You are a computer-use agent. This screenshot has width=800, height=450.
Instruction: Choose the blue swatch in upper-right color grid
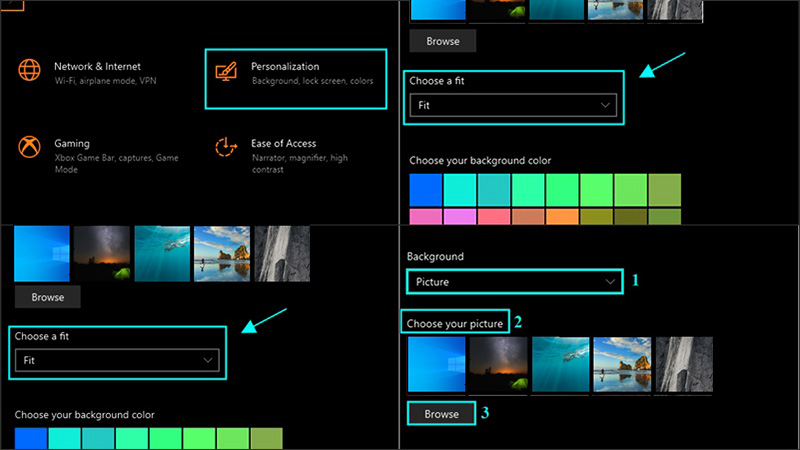pos(426,190)
